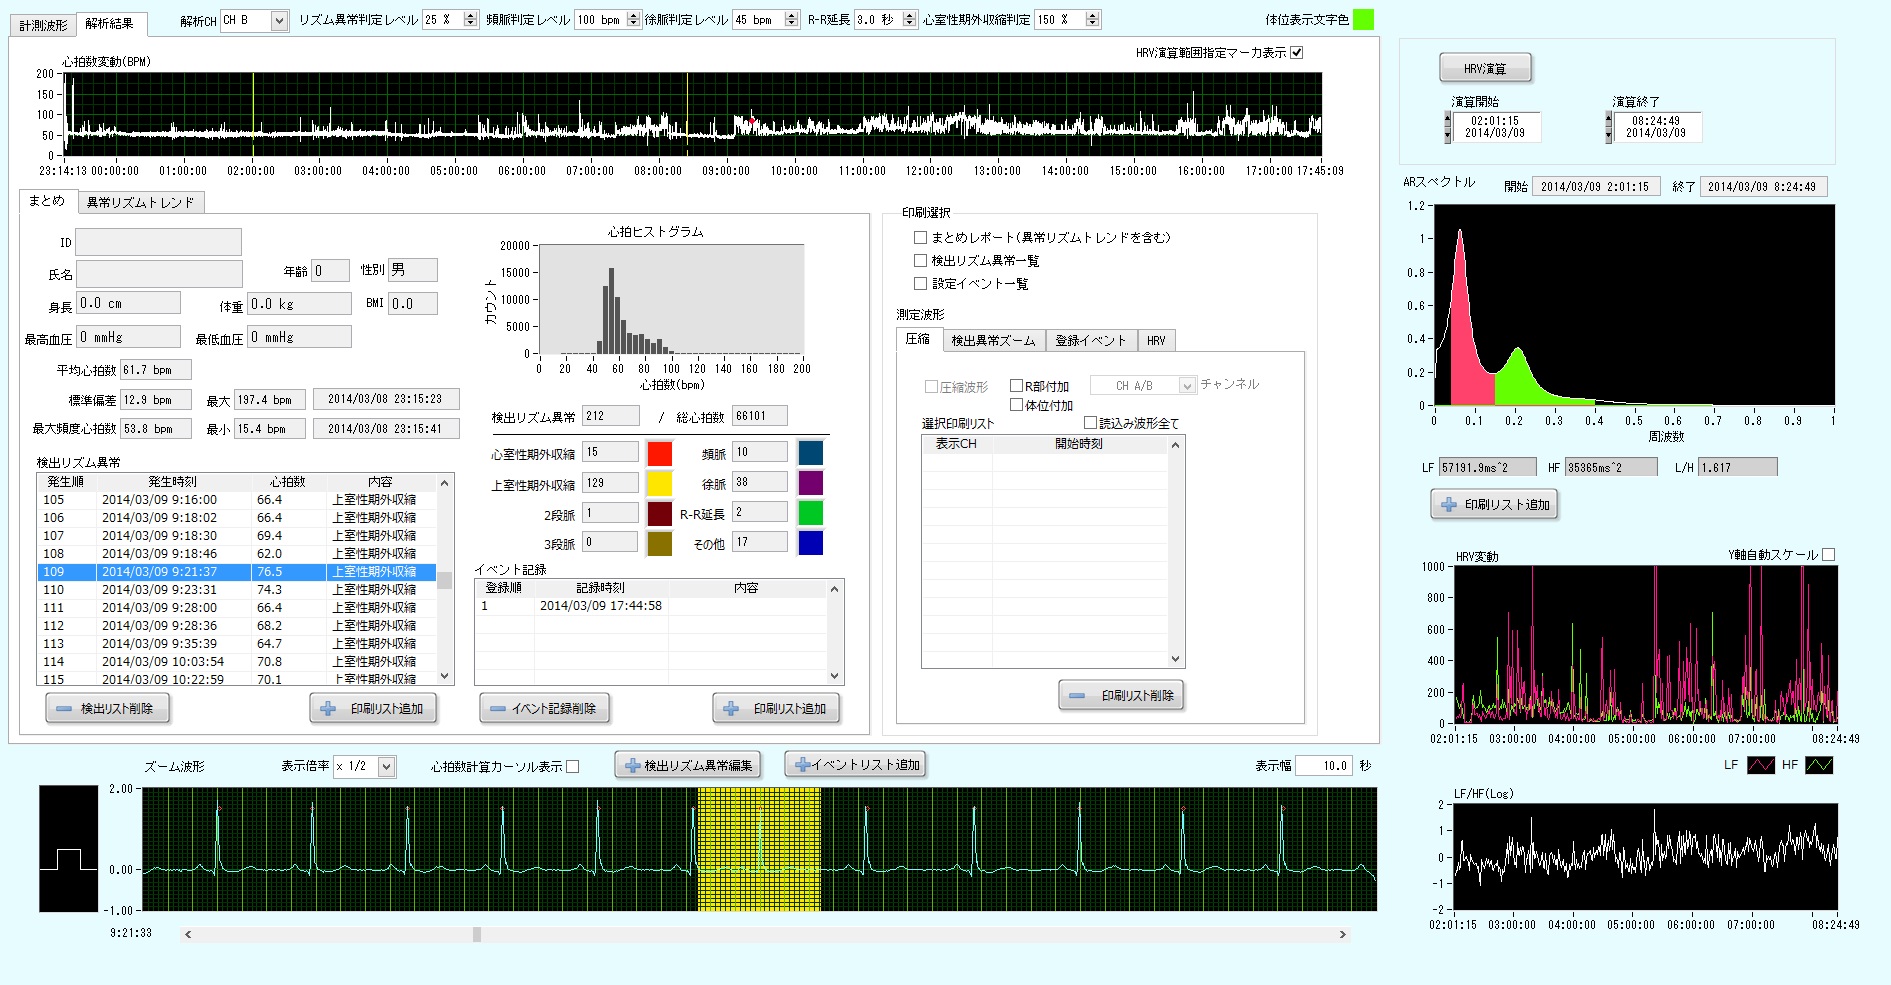The height and width of the screenshot is (985, 1891).
Task: Click 印刷リスト追加 under 検出リズム異常 list
Action: point(373,708)
